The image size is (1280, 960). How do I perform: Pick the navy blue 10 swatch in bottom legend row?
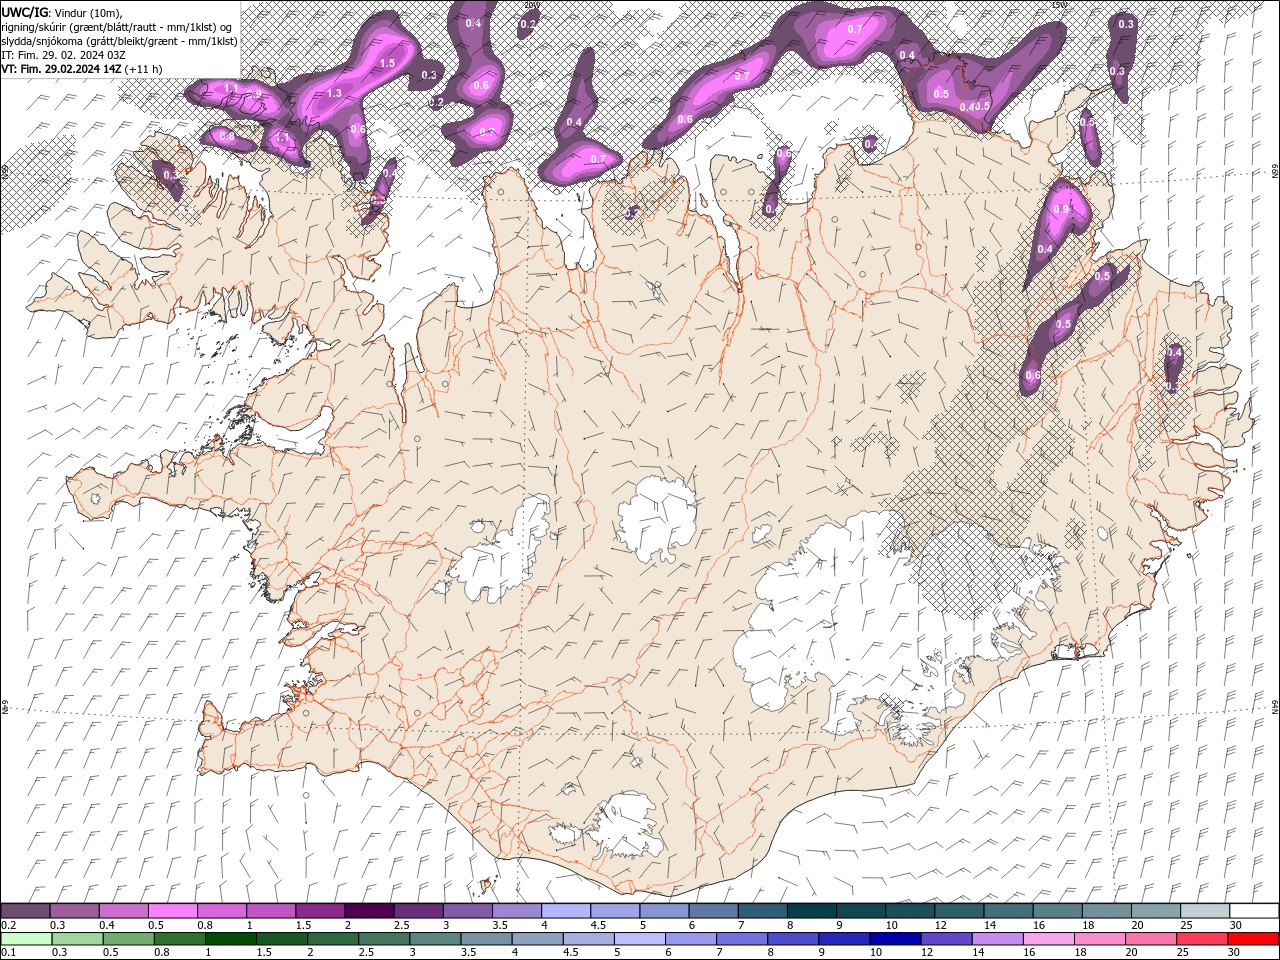pyautogui.click(x=895, y=939)
